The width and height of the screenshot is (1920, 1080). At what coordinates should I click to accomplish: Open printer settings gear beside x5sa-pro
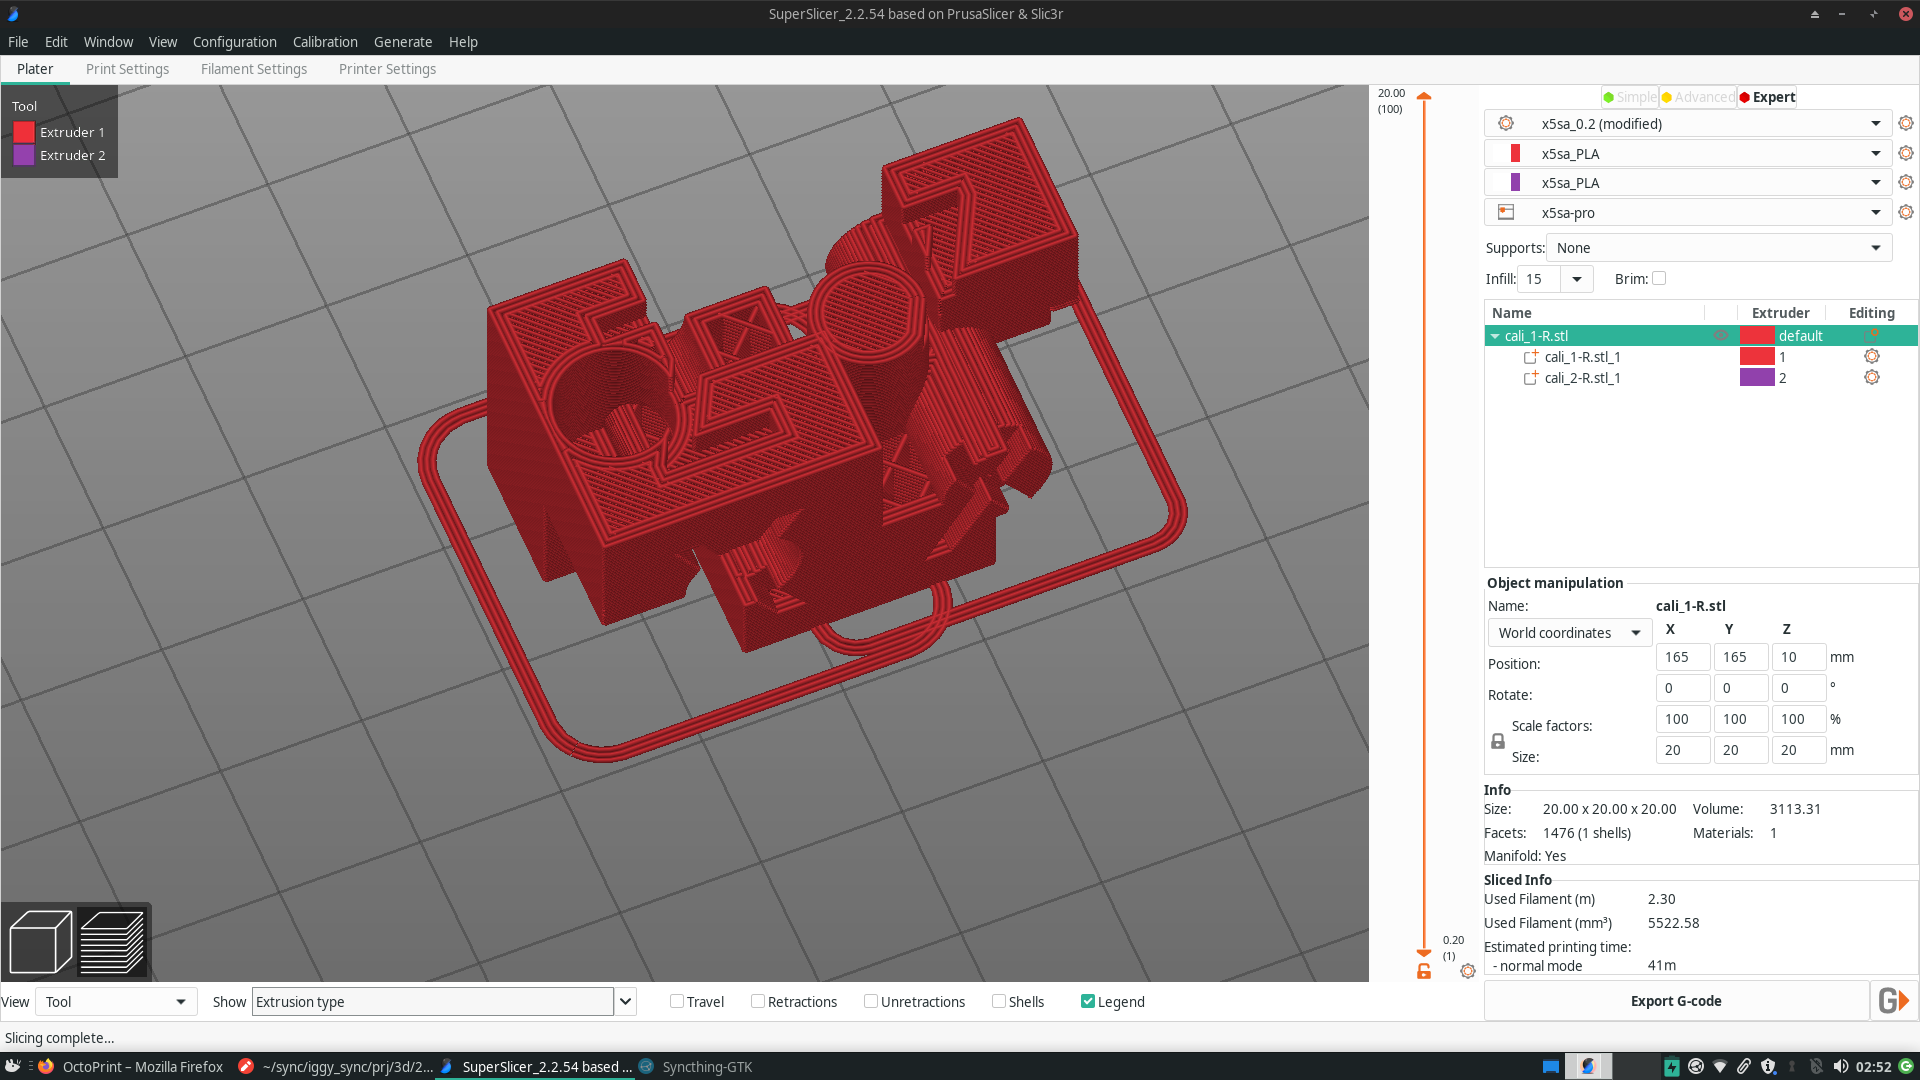1905,212
